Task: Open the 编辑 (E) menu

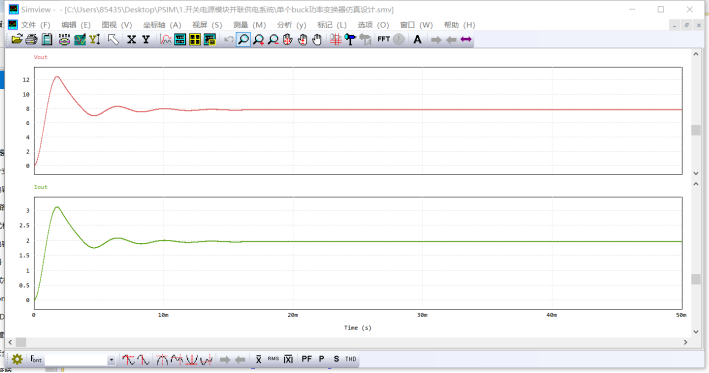Action: point(76,25)
